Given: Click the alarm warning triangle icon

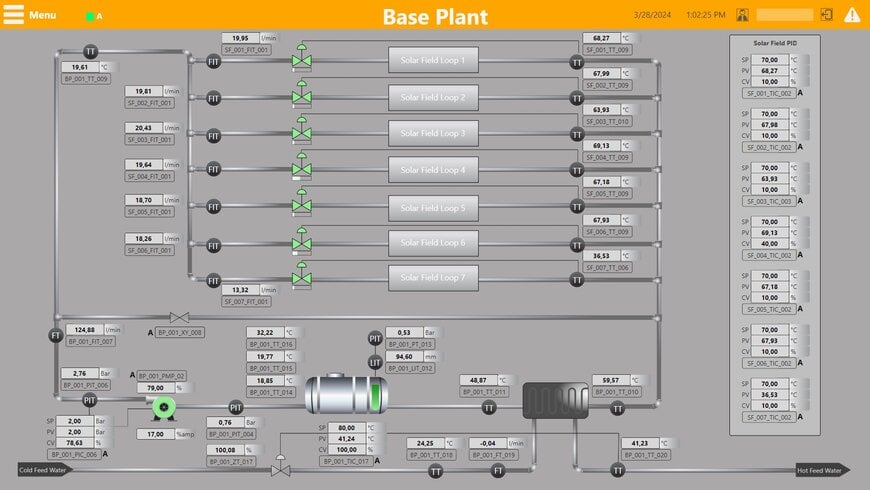Looking at the screenshot, I should pos(852,15).
